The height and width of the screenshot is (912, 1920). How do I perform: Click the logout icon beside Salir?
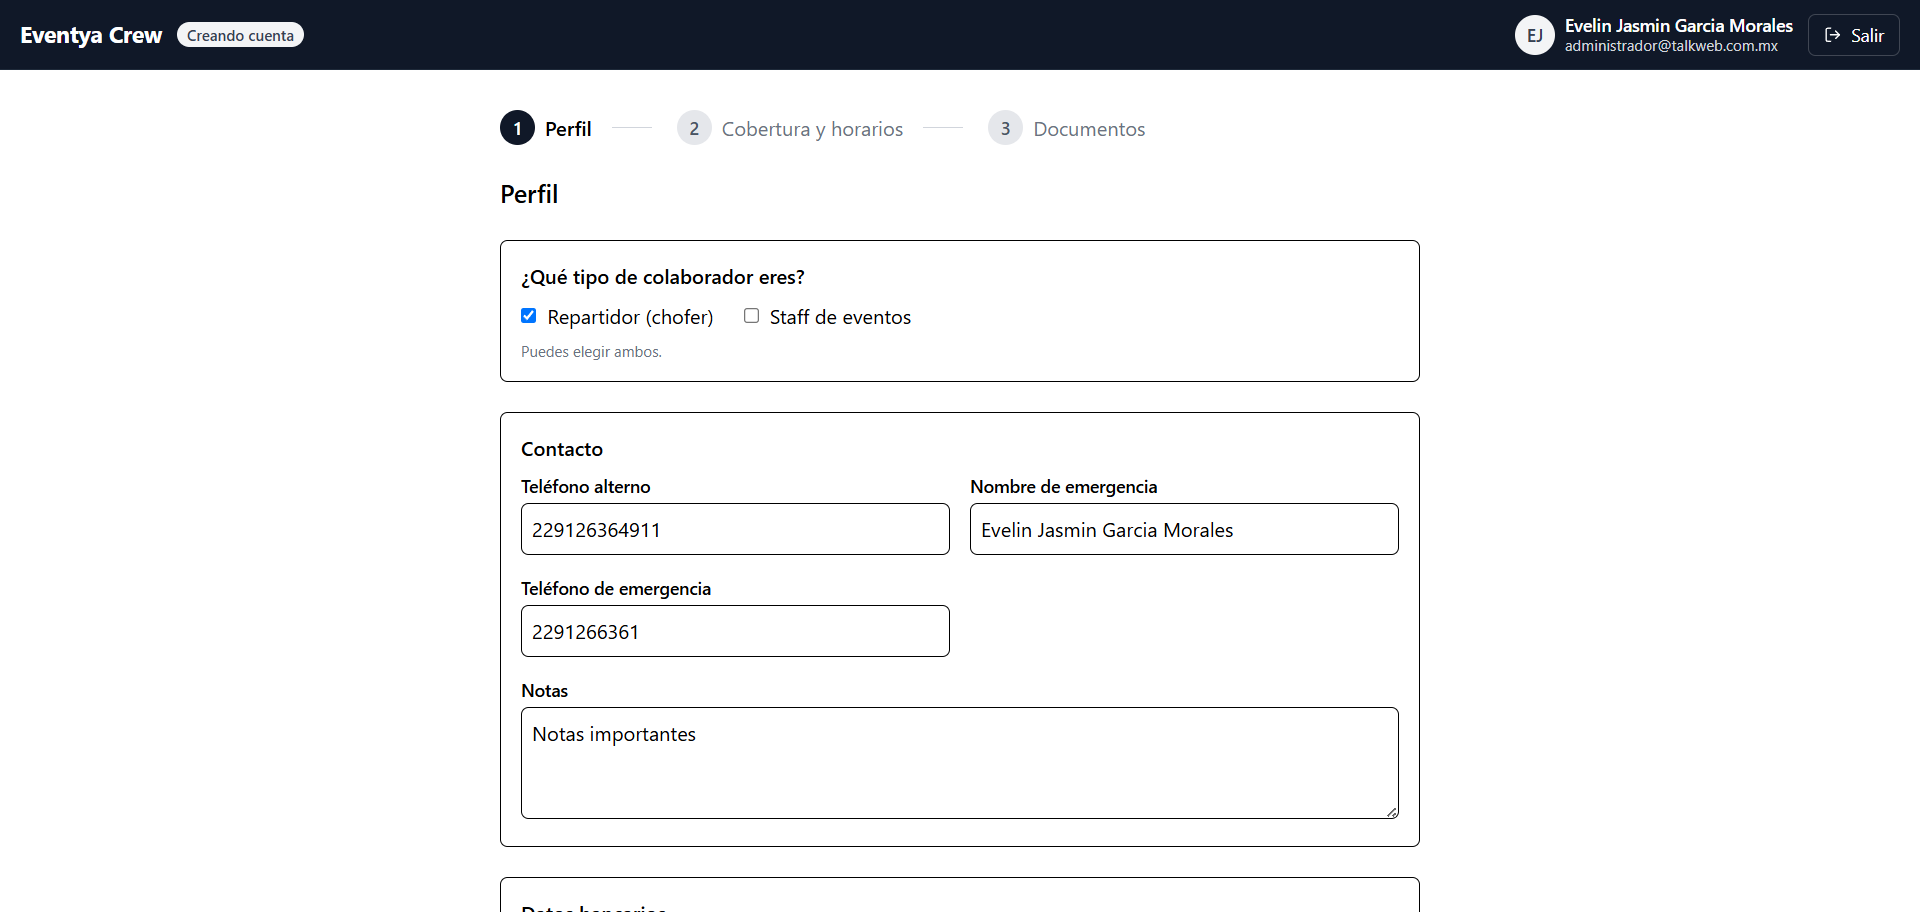coord(1834,34)
